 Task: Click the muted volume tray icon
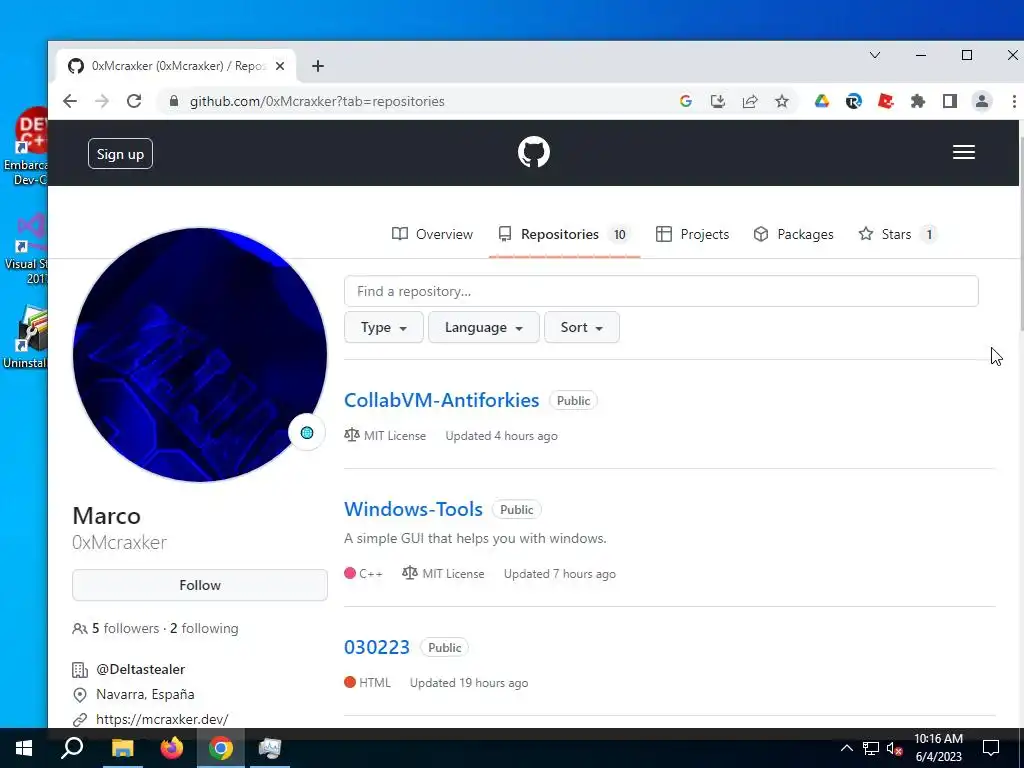[895, 748]
